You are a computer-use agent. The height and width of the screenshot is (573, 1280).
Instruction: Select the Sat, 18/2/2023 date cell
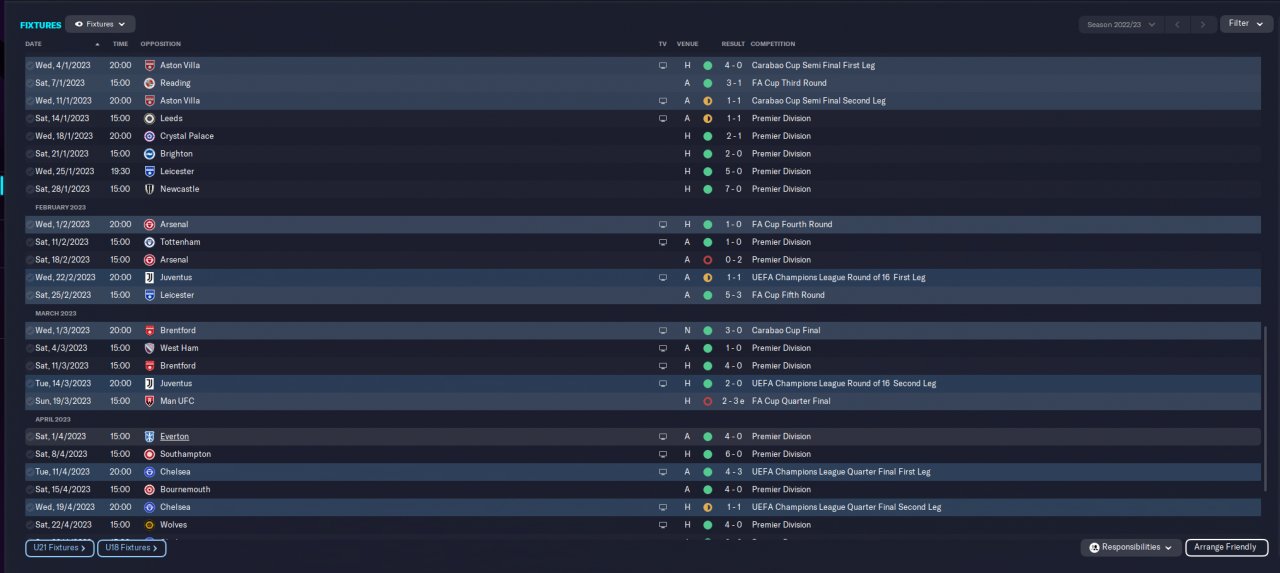point(62,260)
